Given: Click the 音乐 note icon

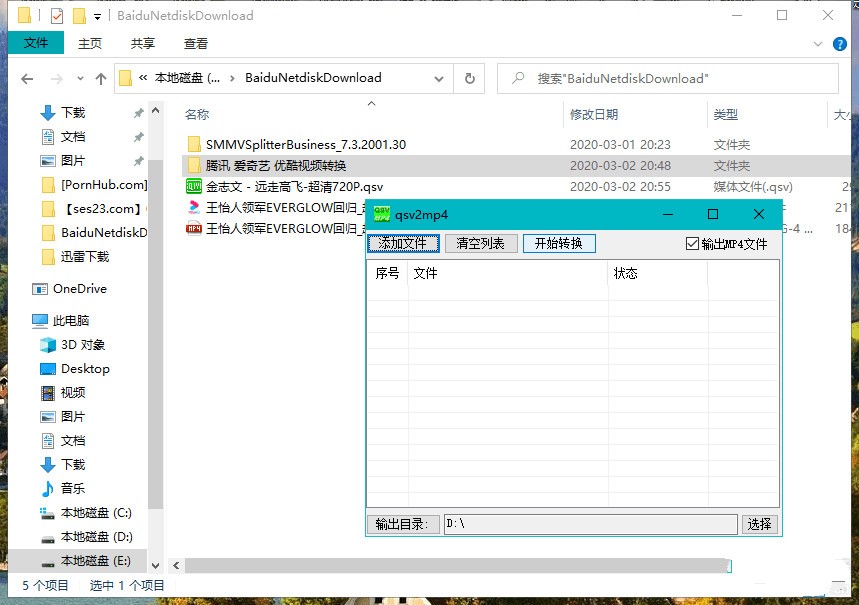Looking at the screenshot, I should [48, 489].
